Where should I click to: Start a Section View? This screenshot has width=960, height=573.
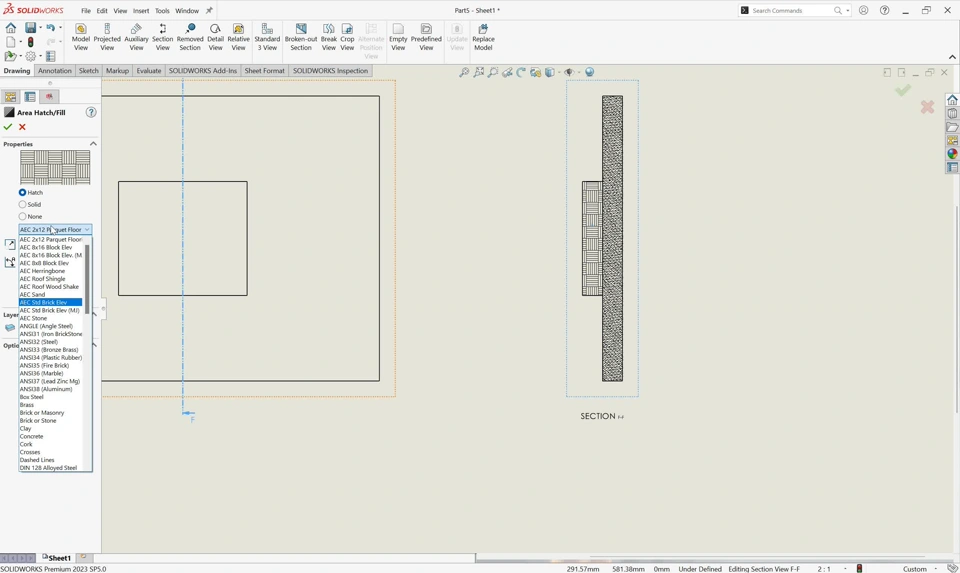tap(162, 37)
